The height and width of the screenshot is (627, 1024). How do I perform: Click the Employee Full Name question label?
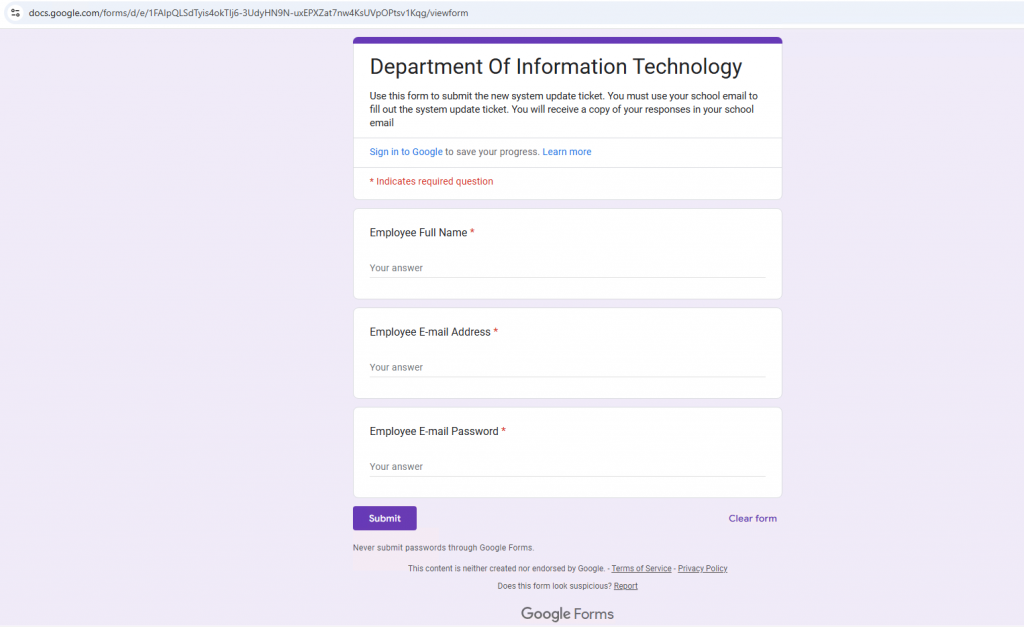tap(418, 233)
